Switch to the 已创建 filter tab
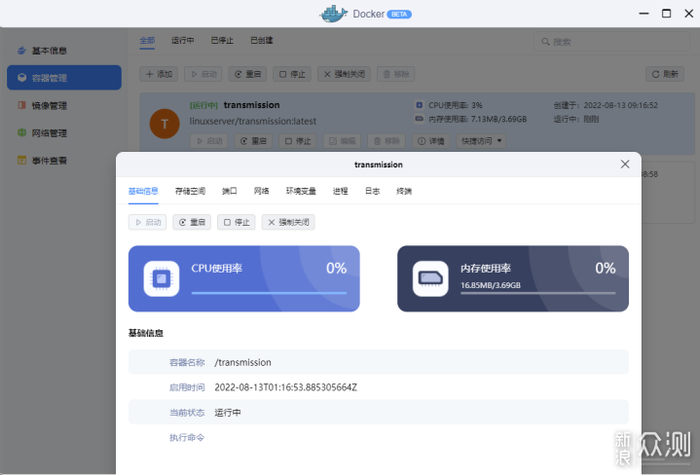 point(262,41)
